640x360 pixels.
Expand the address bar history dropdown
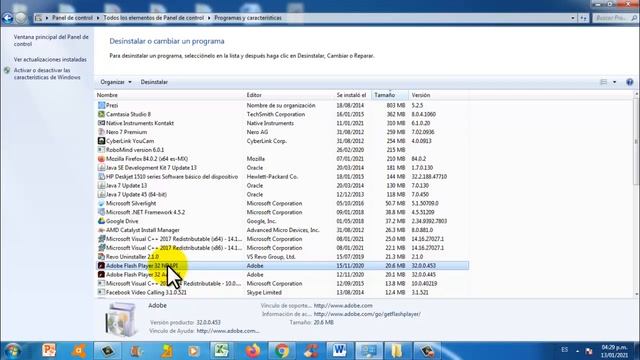point(573,18)
